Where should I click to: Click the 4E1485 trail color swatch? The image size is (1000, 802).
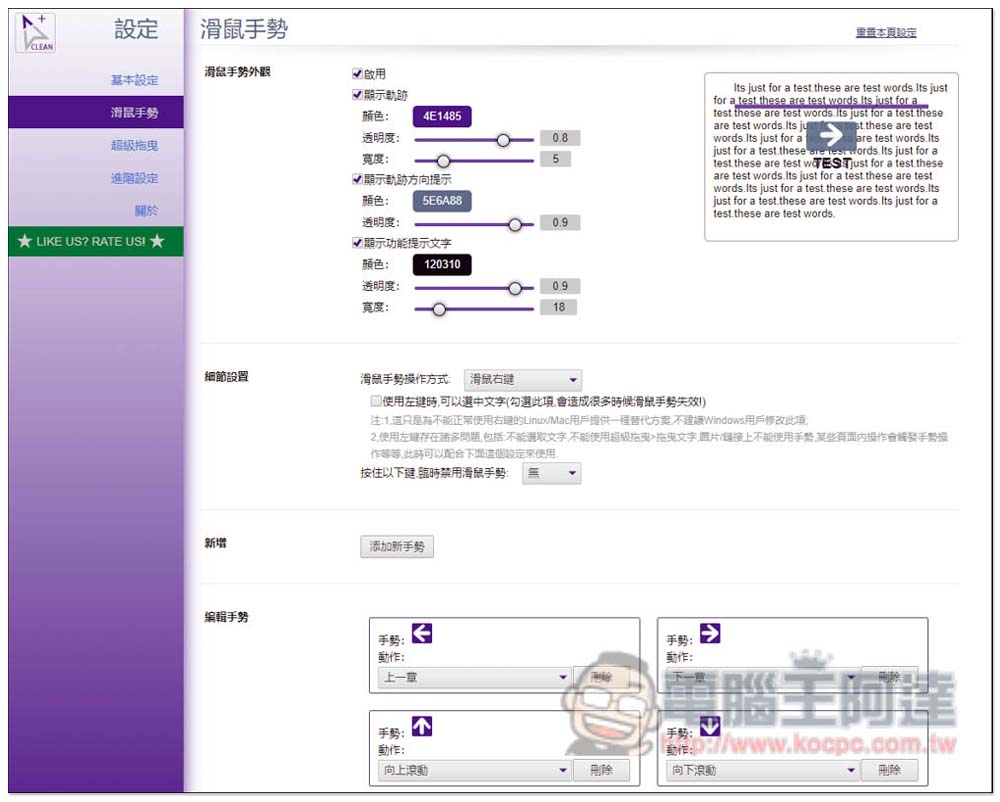point(442,117)
